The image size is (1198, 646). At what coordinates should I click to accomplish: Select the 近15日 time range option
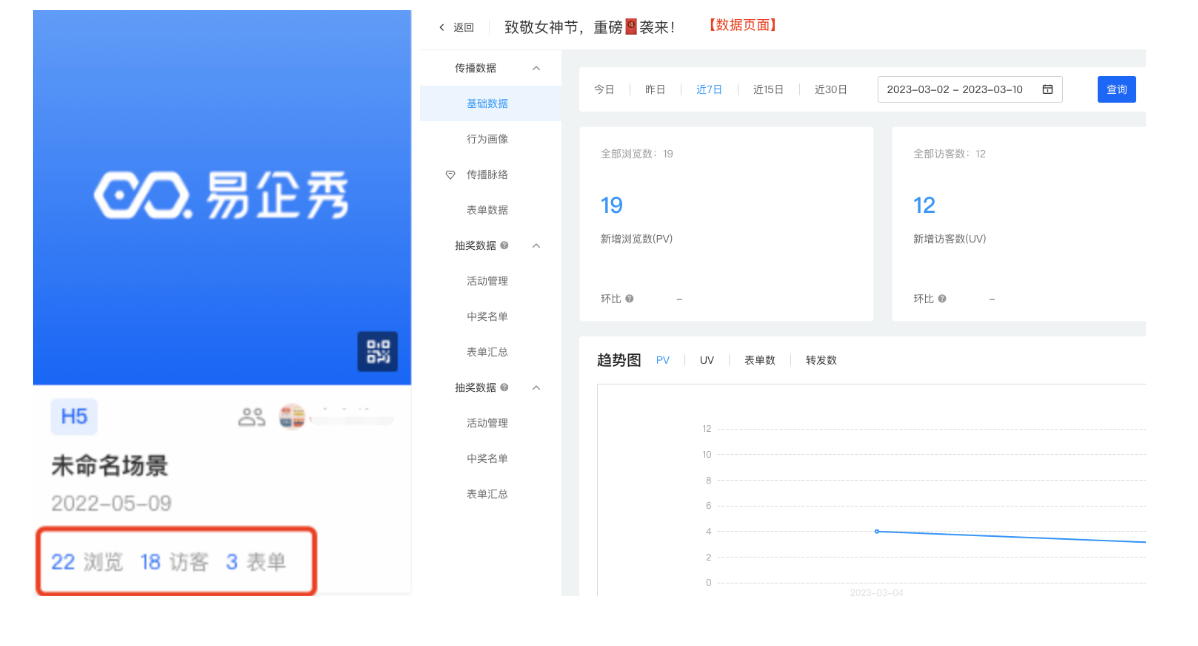click(768, 89)
